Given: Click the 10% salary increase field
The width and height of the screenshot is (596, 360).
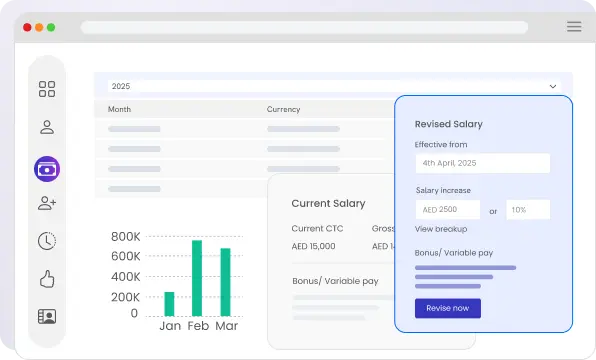Looking at the screenshot, I should [x=528, y=209].
